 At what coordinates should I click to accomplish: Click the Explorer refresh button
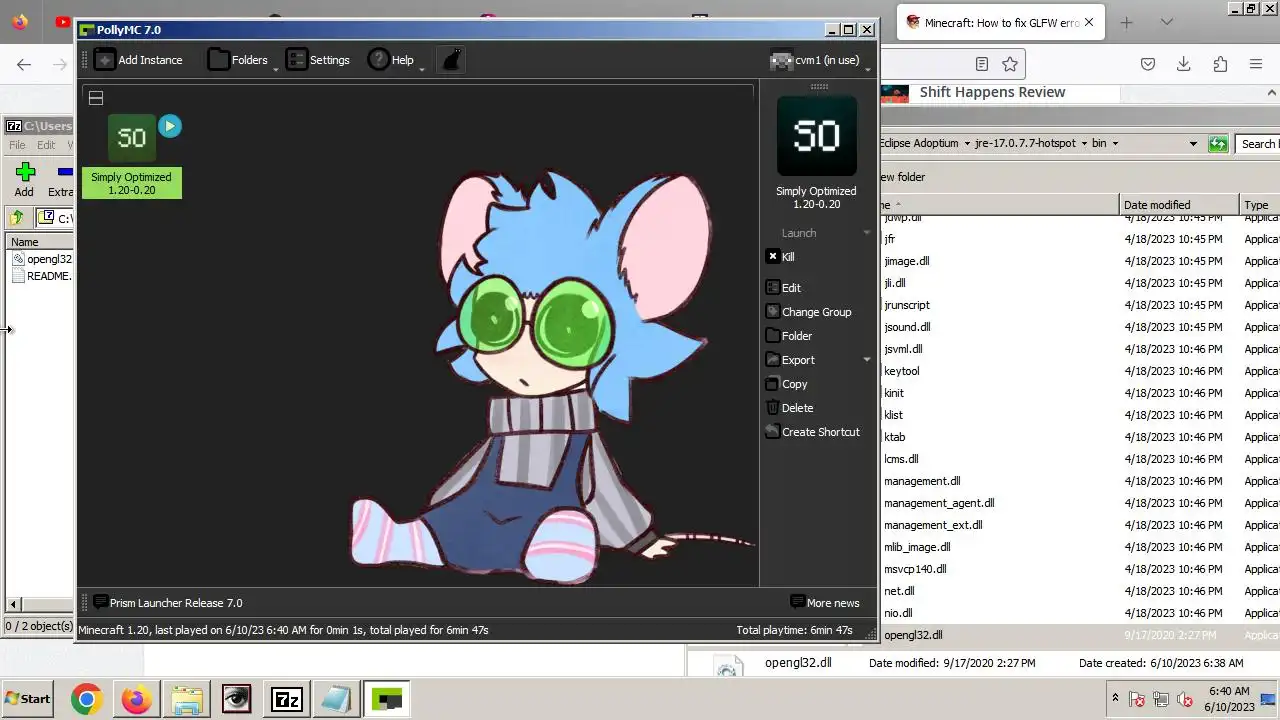tap(1217, 144)
